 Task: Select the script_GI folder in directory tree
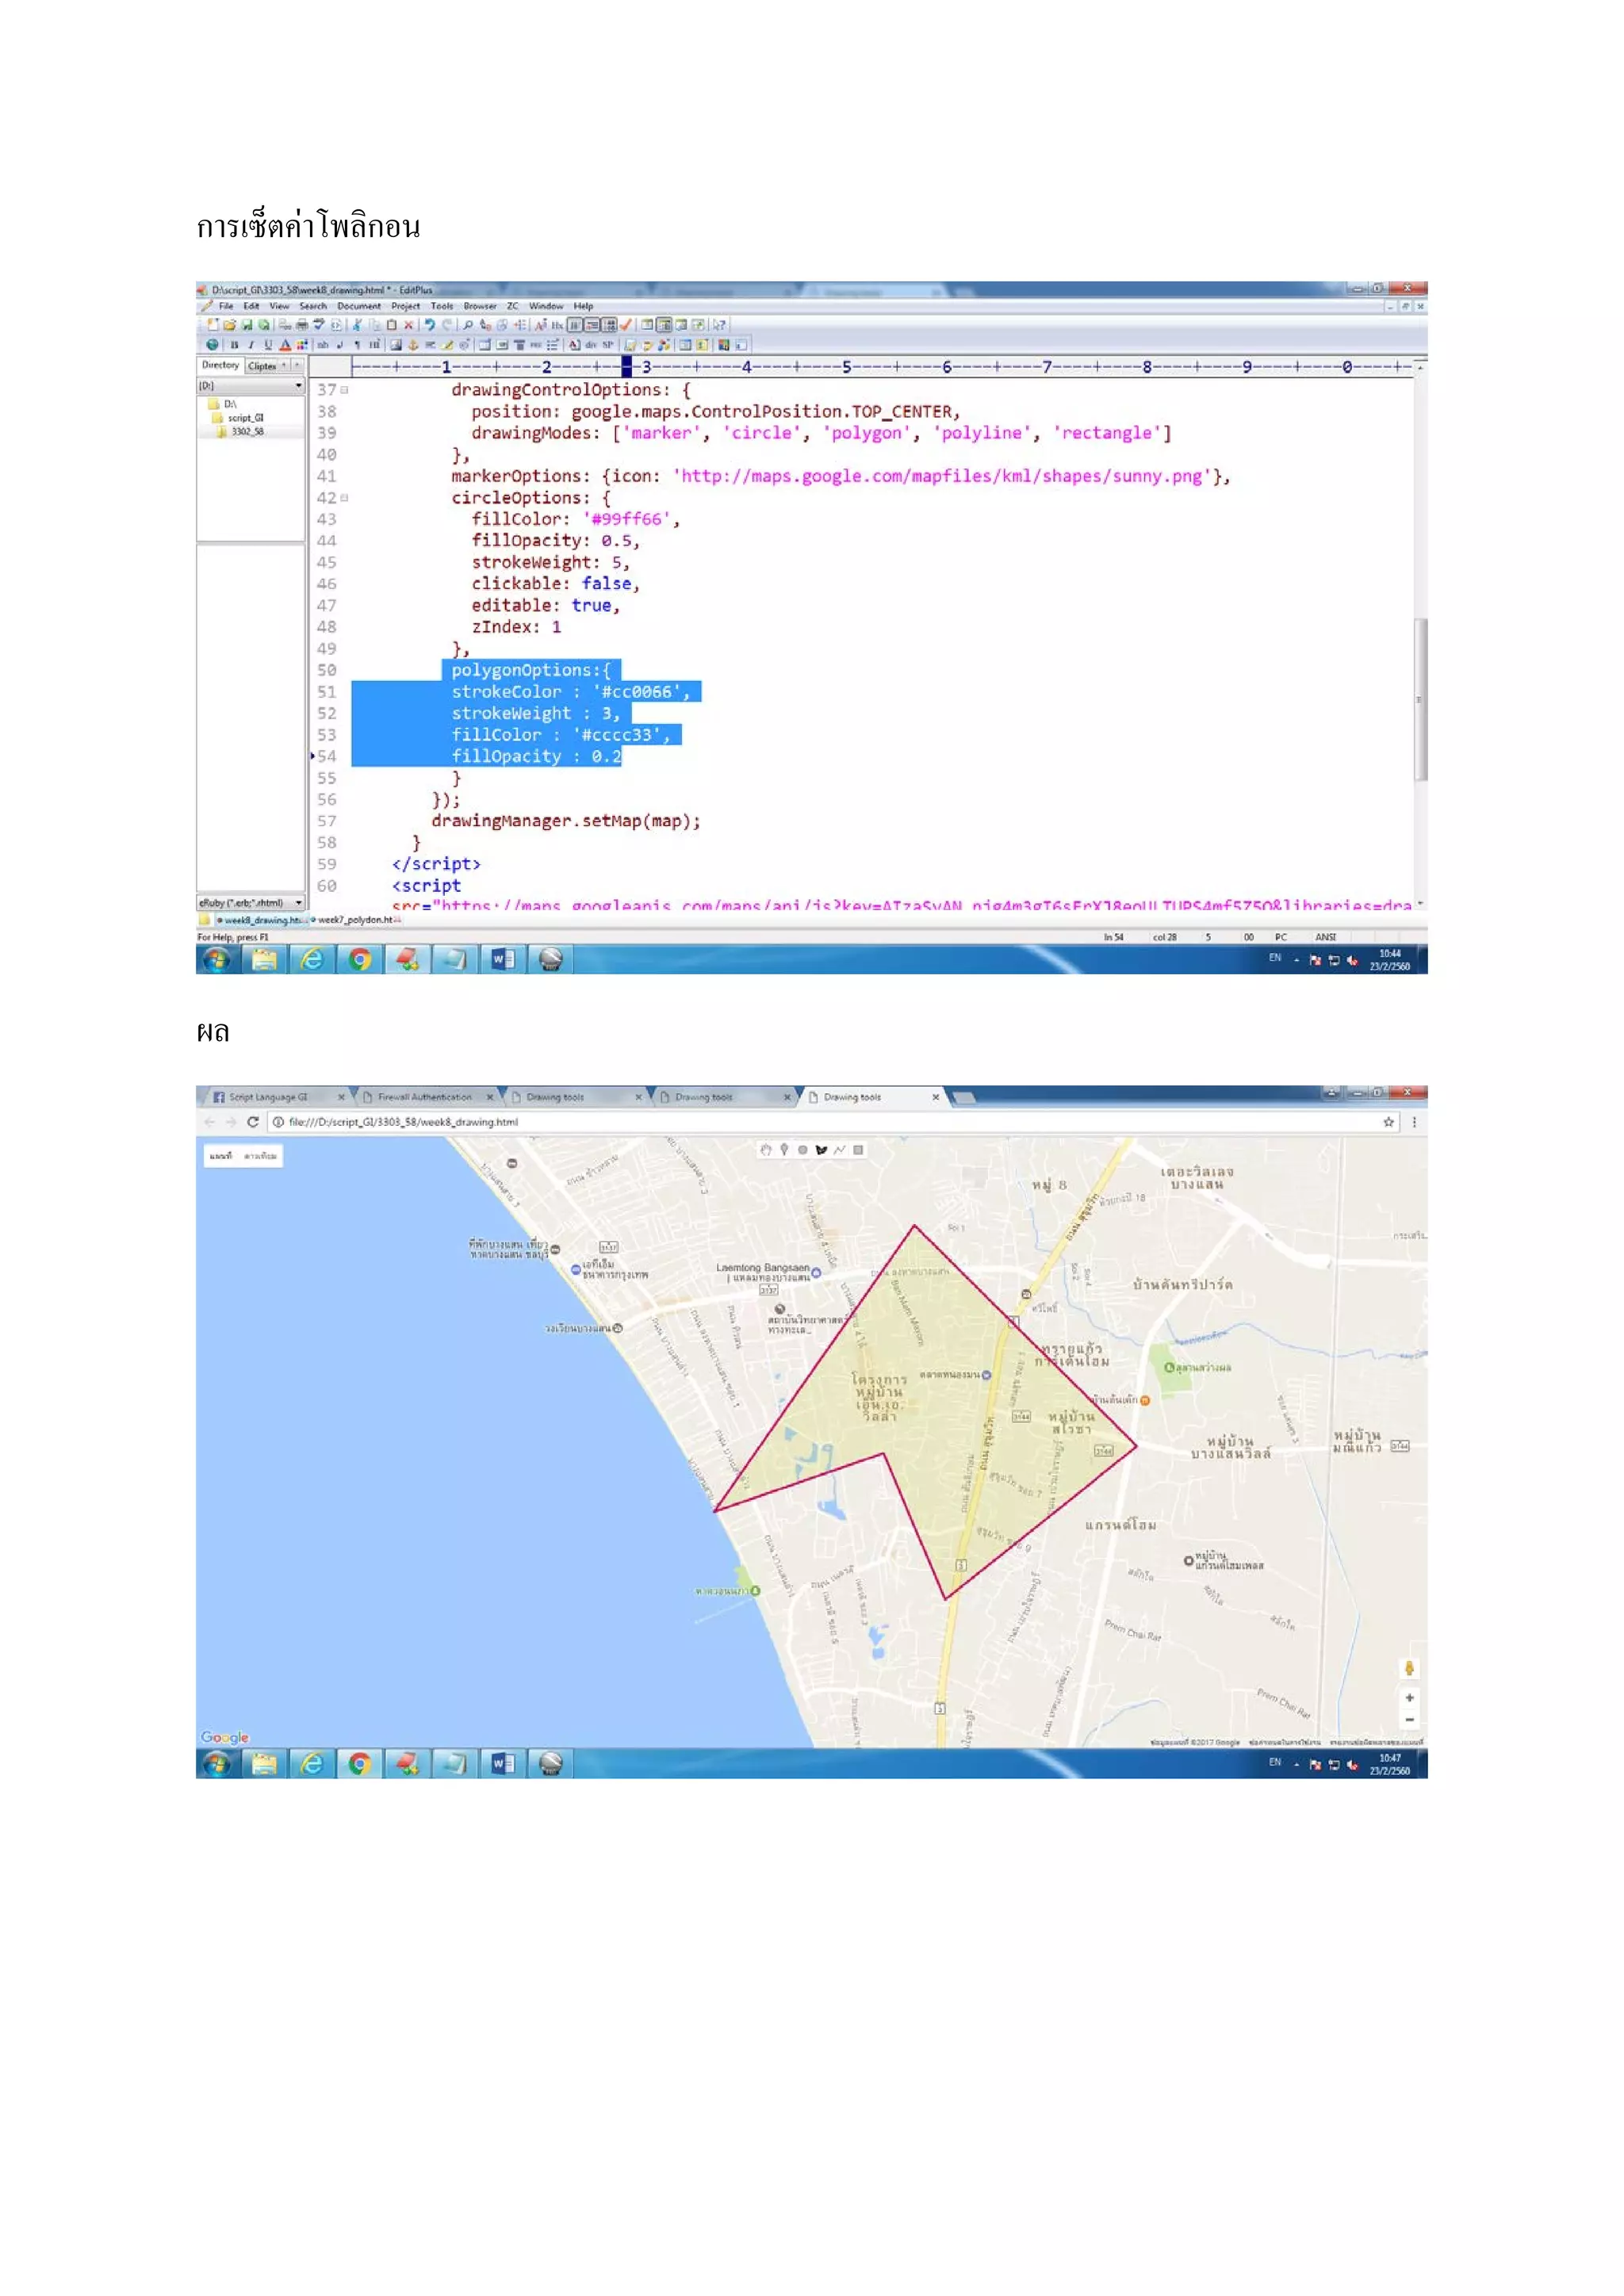245,418
